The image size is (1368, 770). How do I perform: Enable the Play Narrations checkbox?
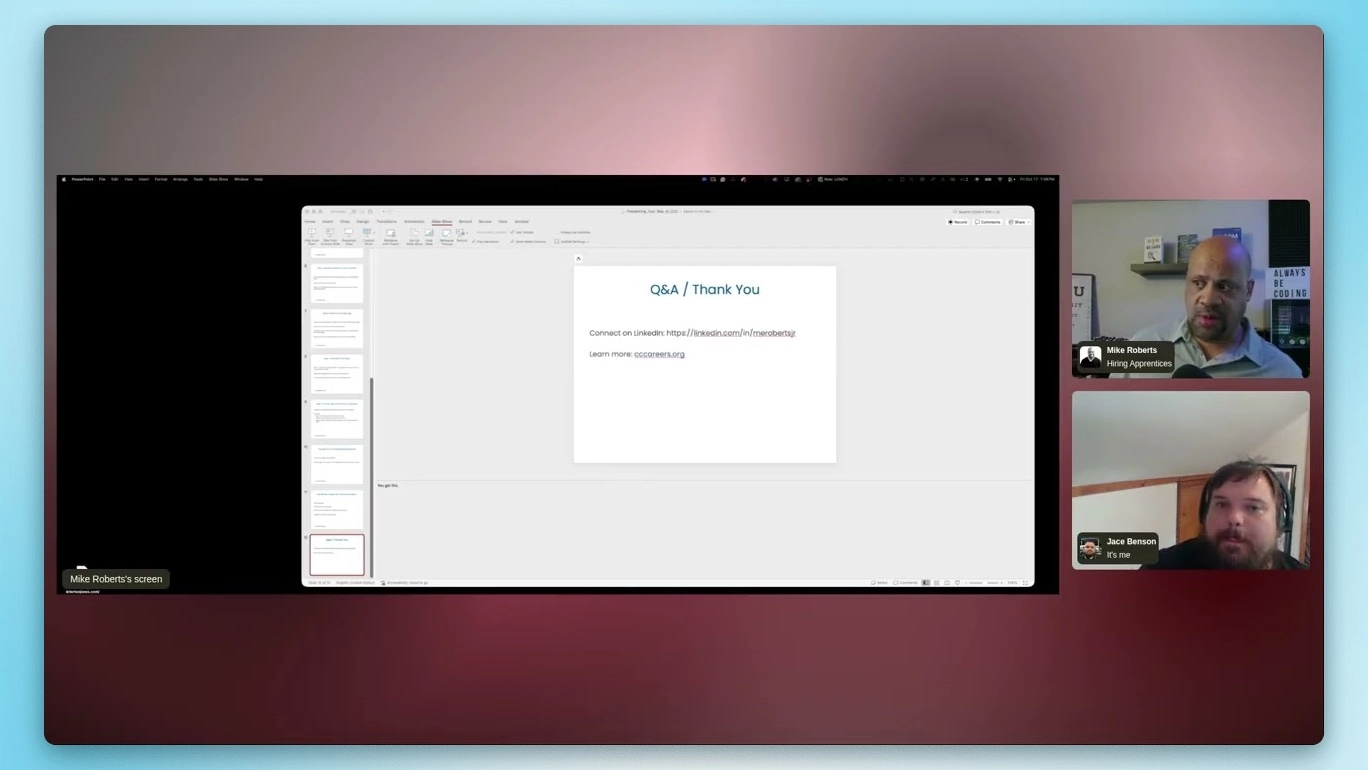point(474,240)
